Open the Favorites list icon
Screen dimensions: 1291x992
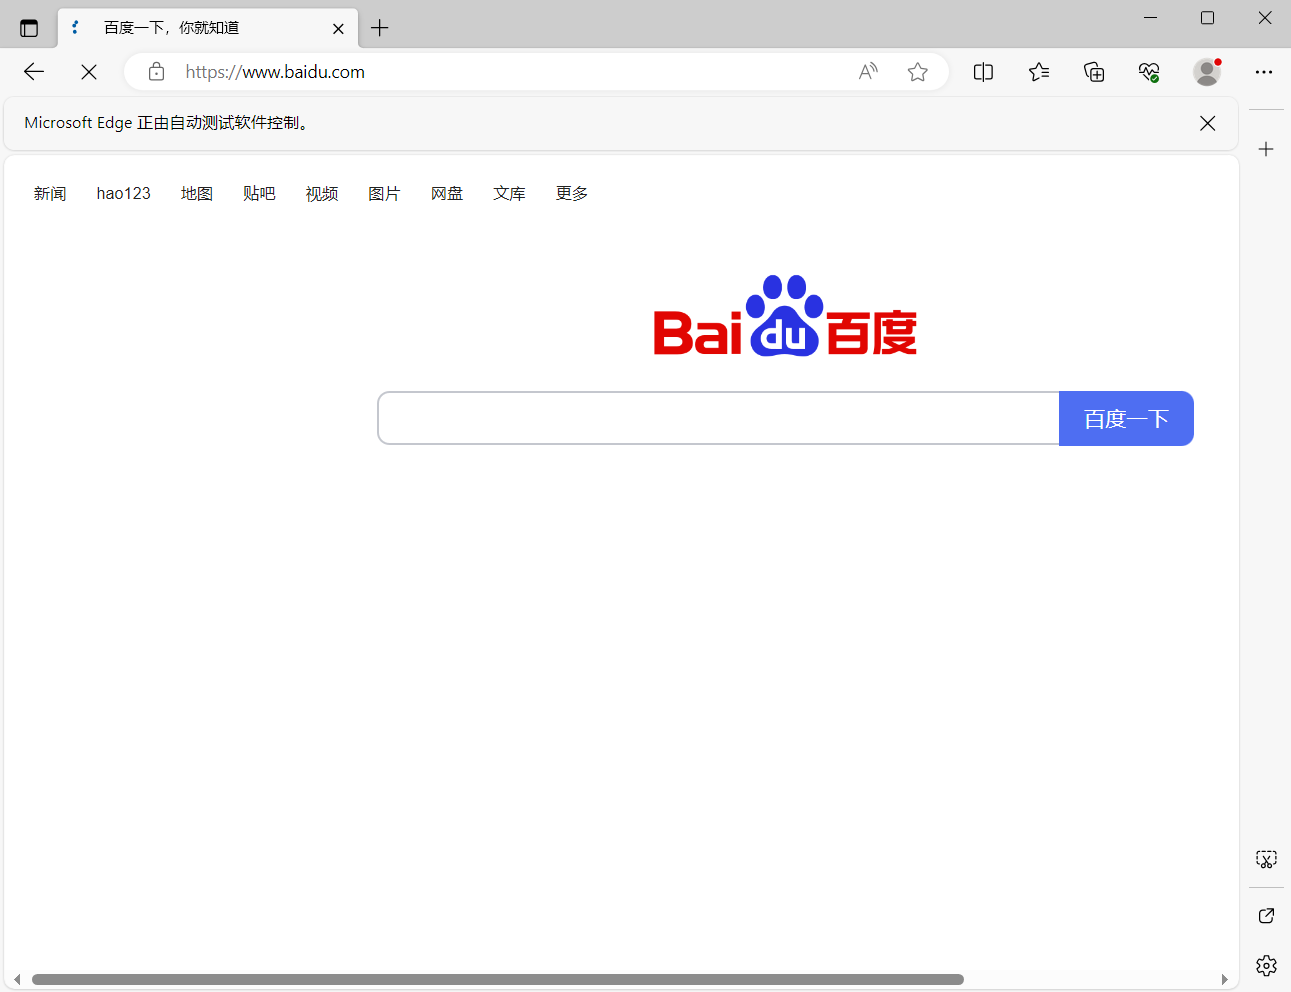(1039, 72)
